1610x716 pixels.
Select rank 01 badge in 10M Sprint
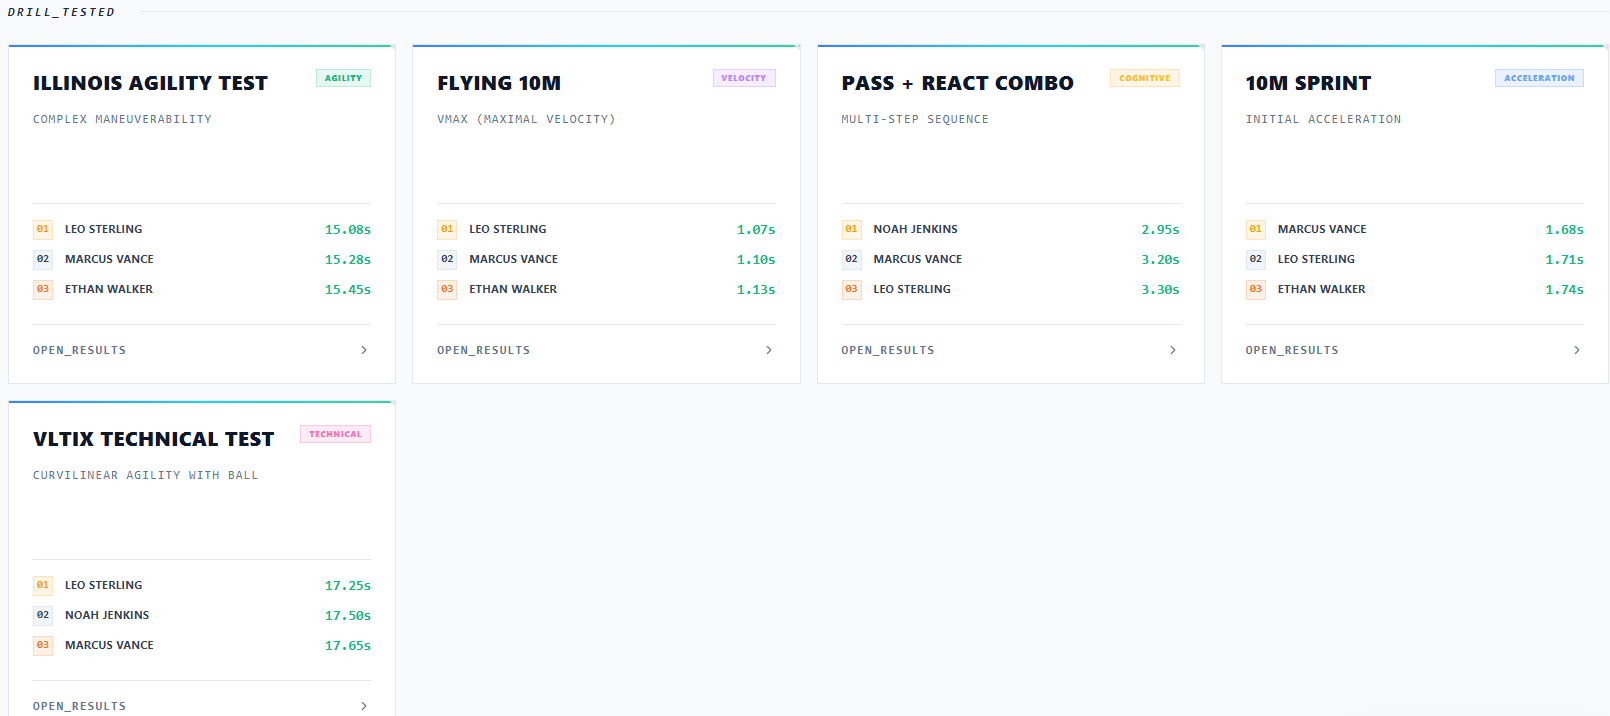point(1255,229)
